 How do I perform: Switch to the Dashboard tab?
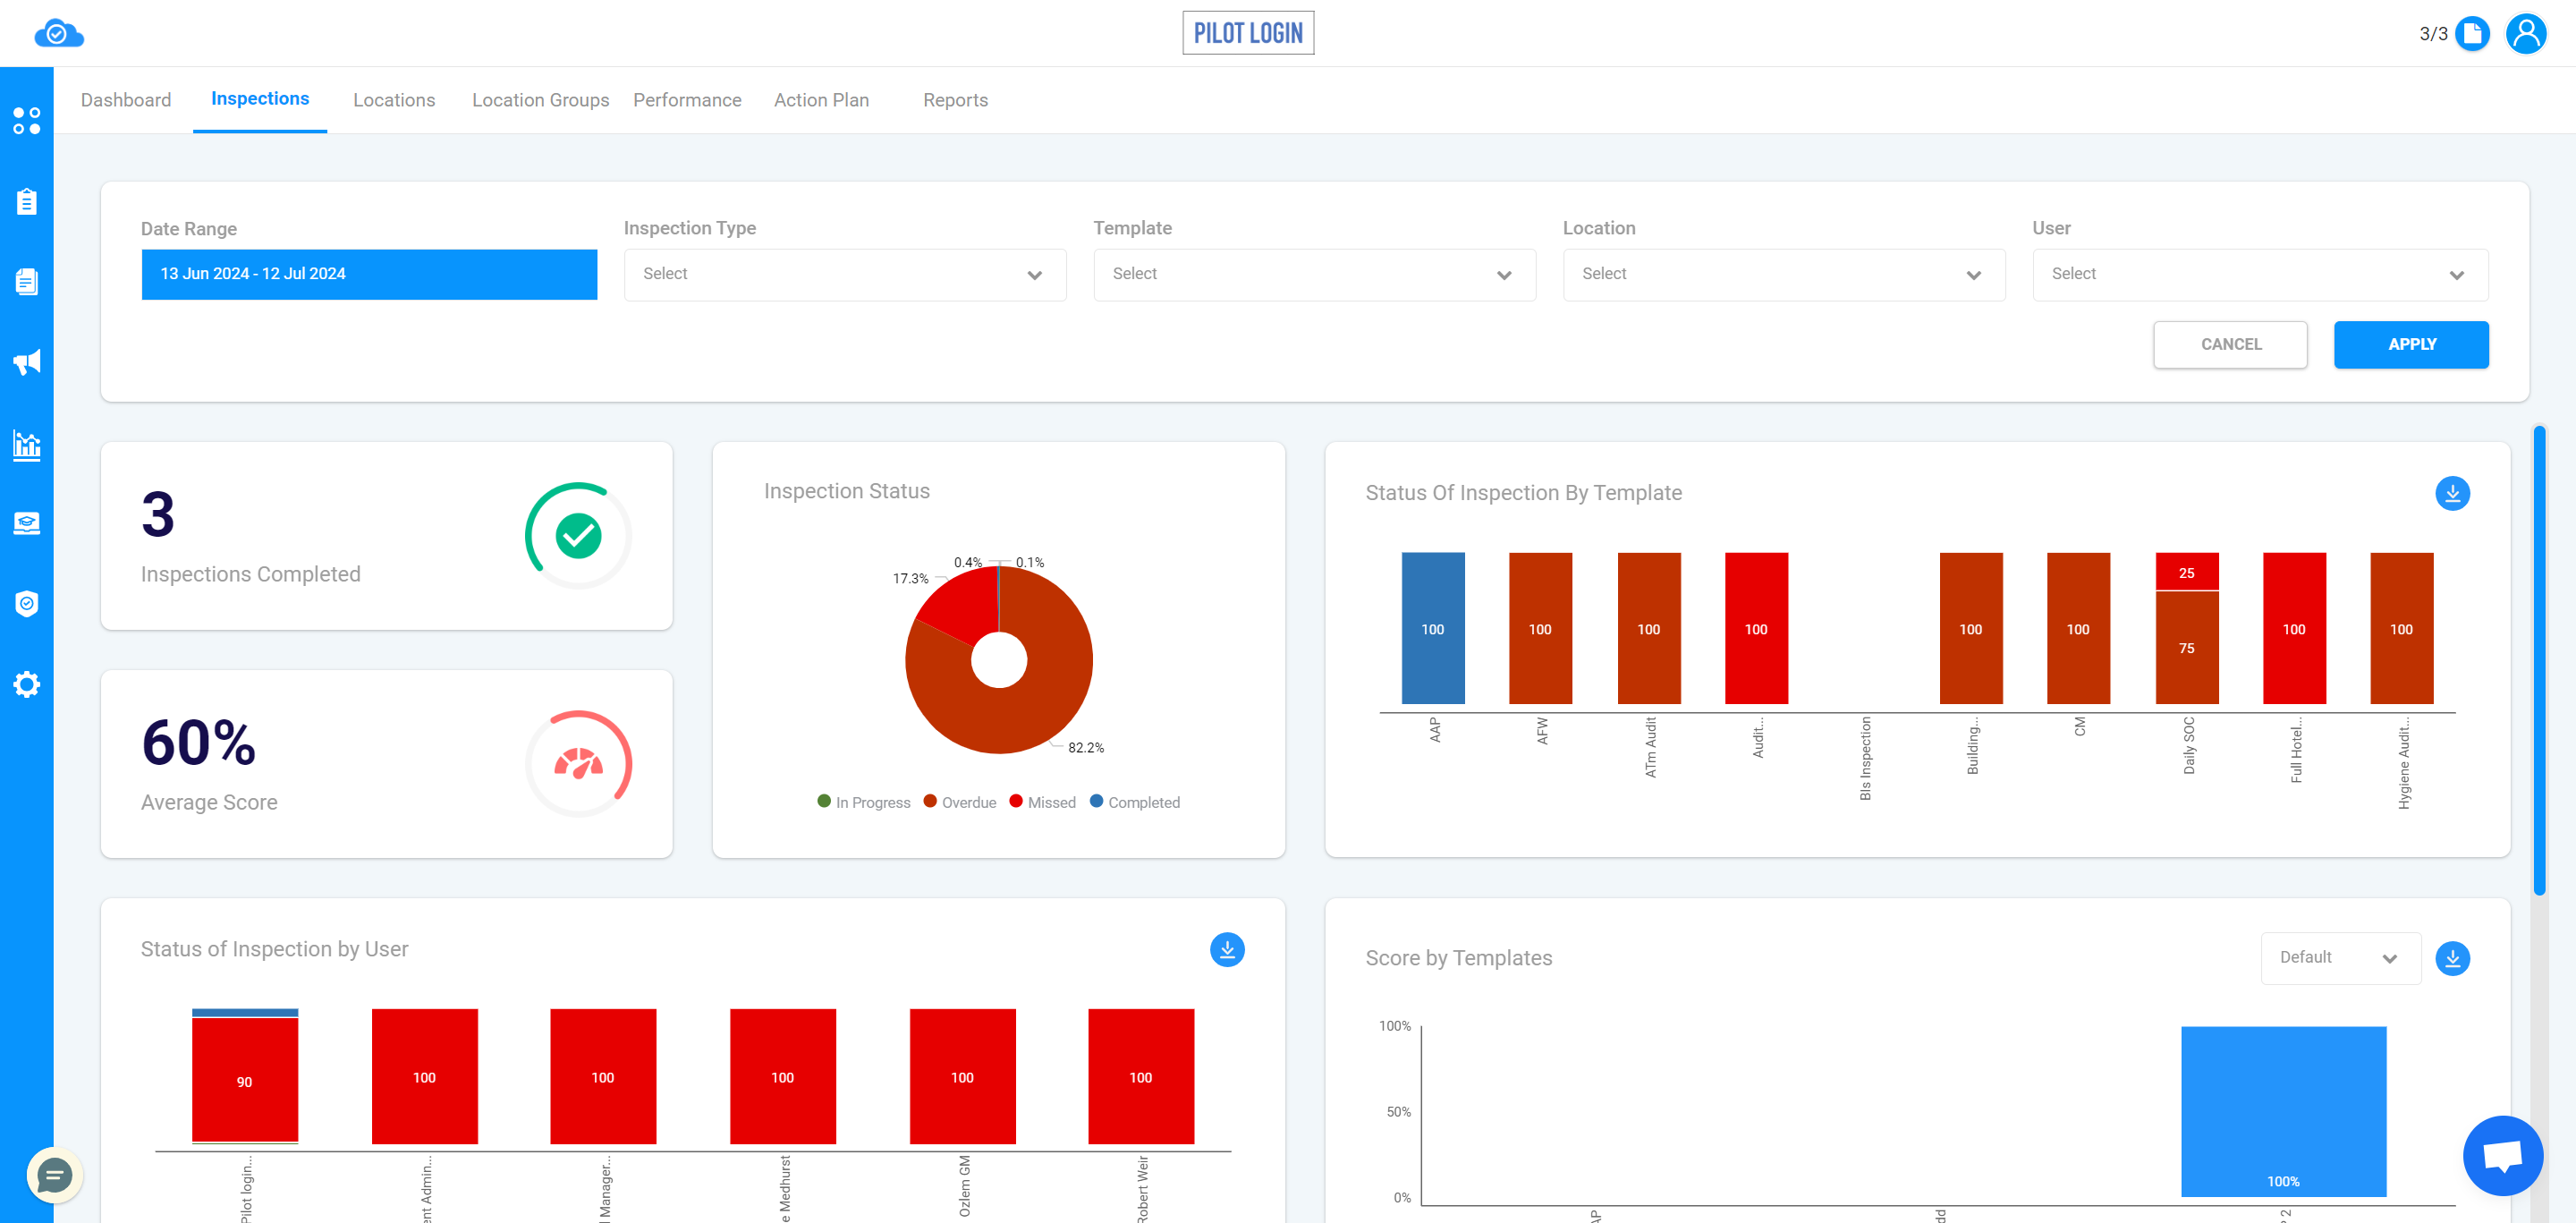pos(126,100)
